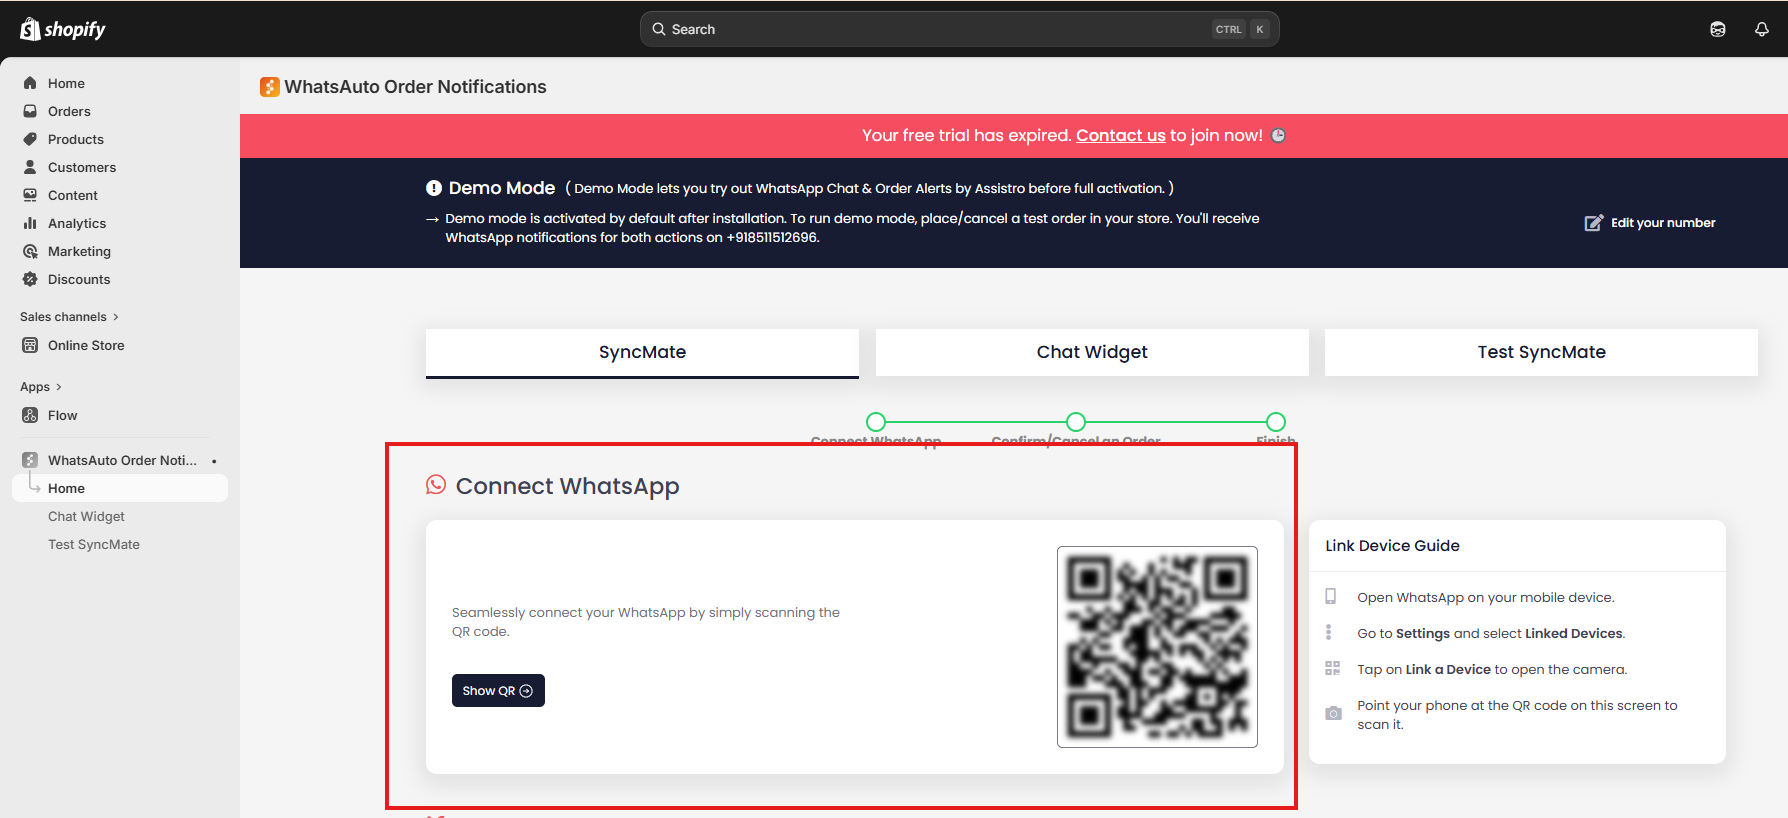1788x818 pixels.
Task: Select the Discounts icon in sidebar
Action: (x=30, y=279)
